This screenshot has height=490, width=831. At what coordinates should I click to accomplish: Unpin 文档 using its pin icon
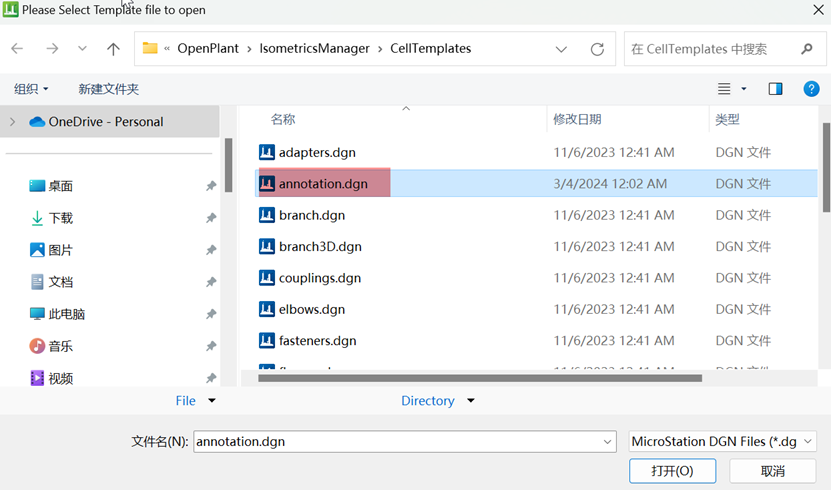coord(211,282)
